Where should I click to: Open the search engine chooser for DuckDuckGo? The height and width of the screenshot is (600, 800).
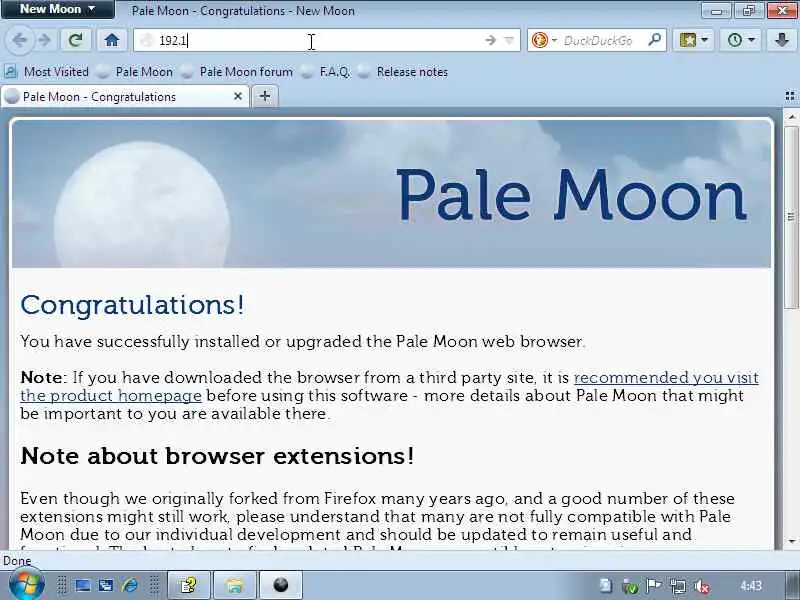coord(544,40)
